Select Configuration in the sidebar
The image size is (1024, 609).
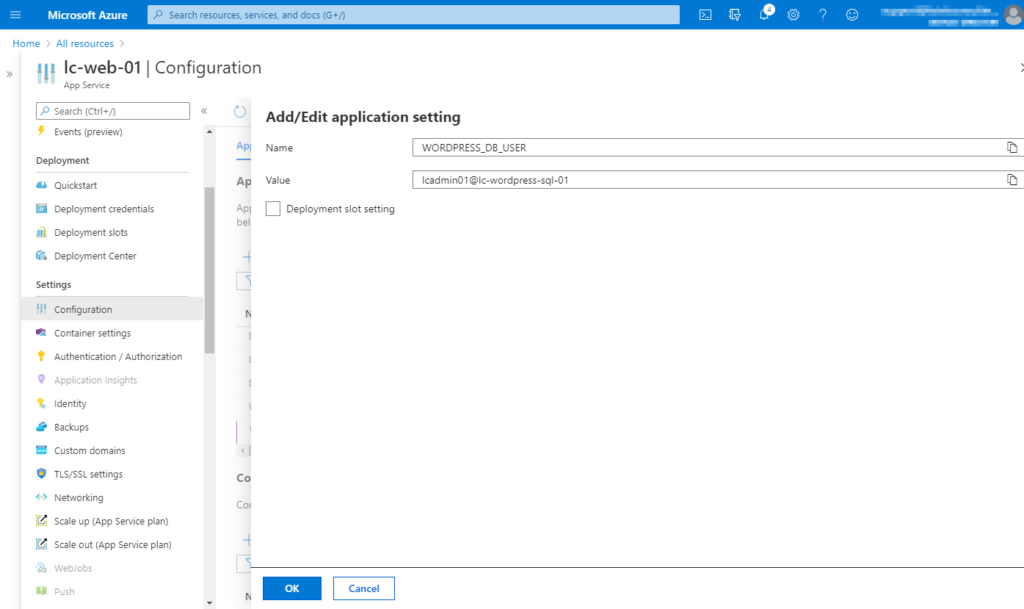point(112,309)
